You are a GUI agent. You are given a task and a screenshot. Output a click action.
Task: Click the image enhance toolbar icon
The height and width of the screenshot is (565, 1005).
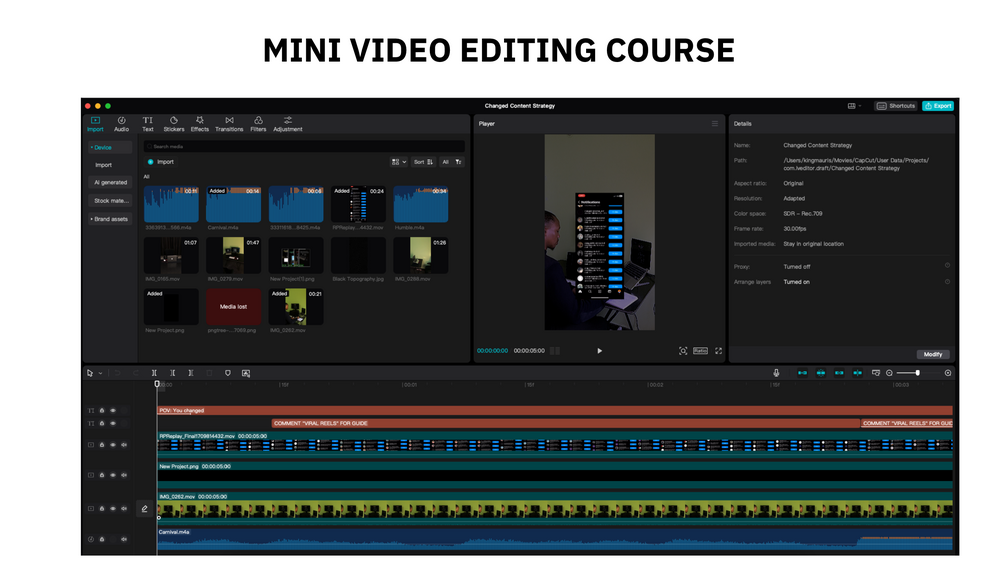tap(246, 373)
